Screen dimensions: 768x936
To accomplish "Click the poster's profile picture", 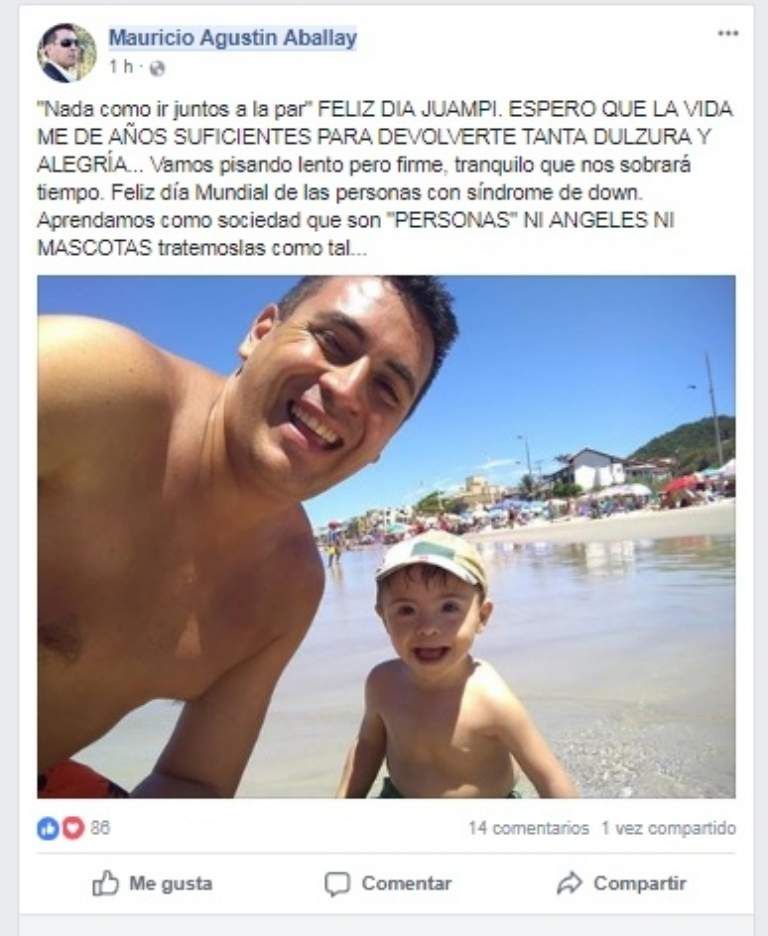I will [x=66, y=53].
